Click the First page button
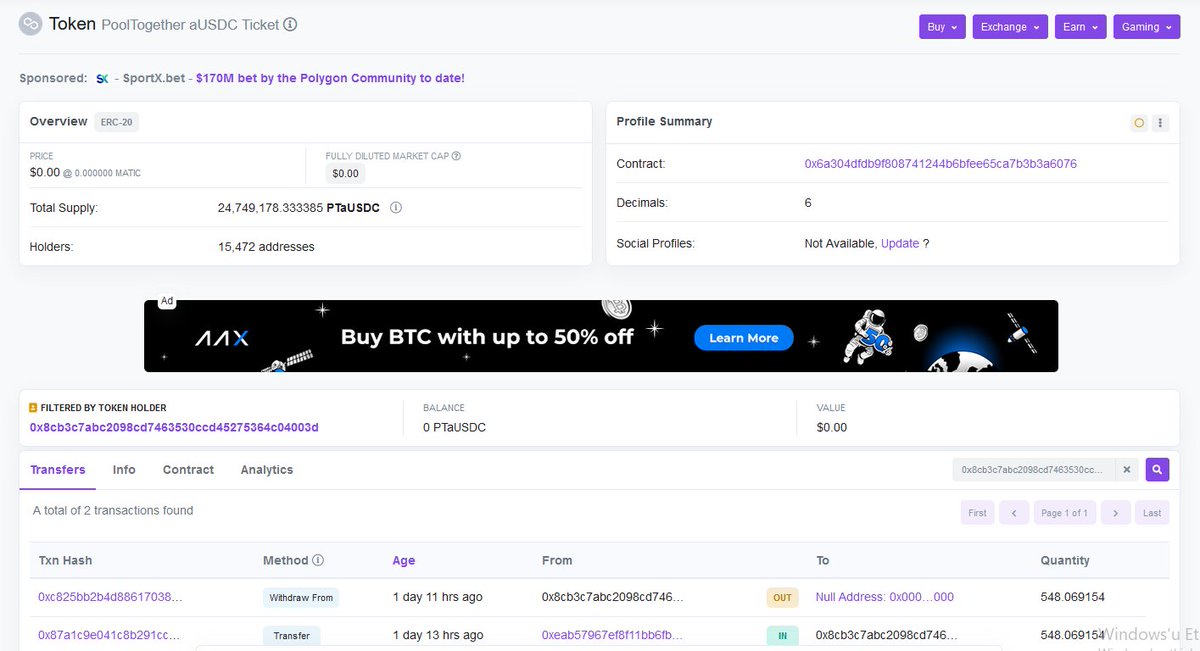1200x651 pixels. (x=977, y=513)
